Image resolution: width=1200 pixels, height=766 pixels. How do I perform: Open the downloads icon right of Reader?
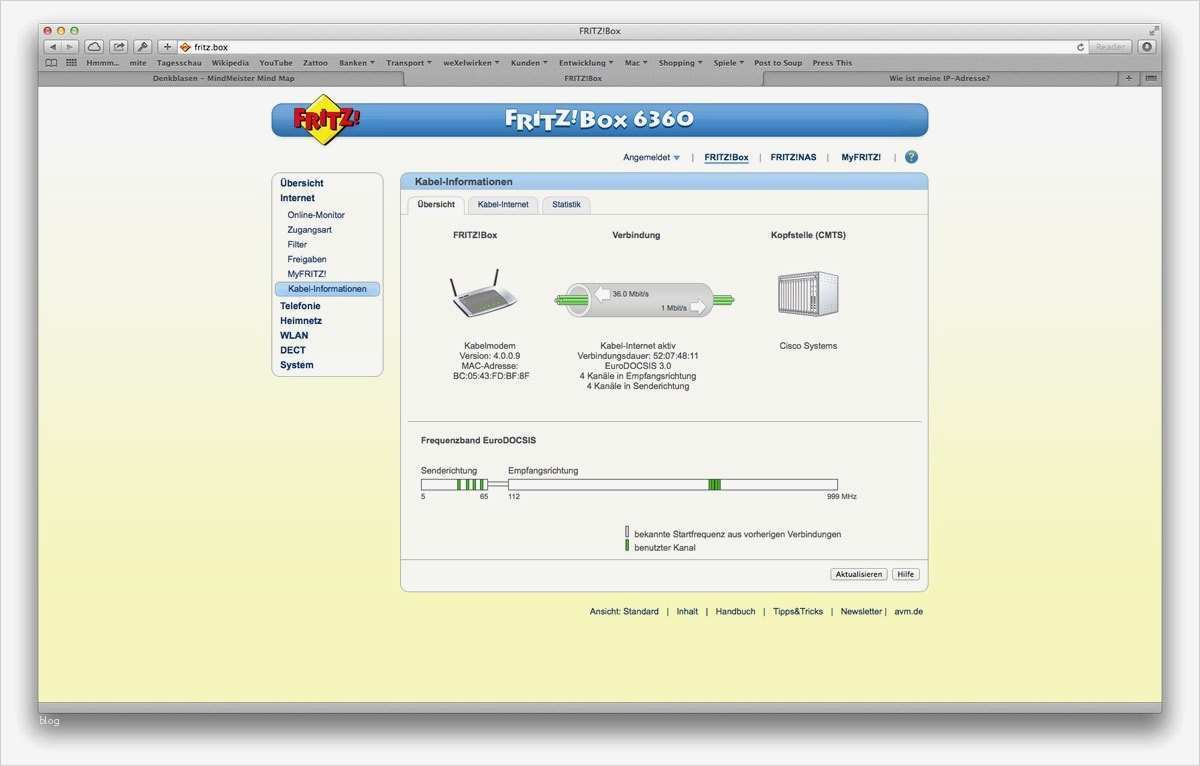[x=1146, y=47]
